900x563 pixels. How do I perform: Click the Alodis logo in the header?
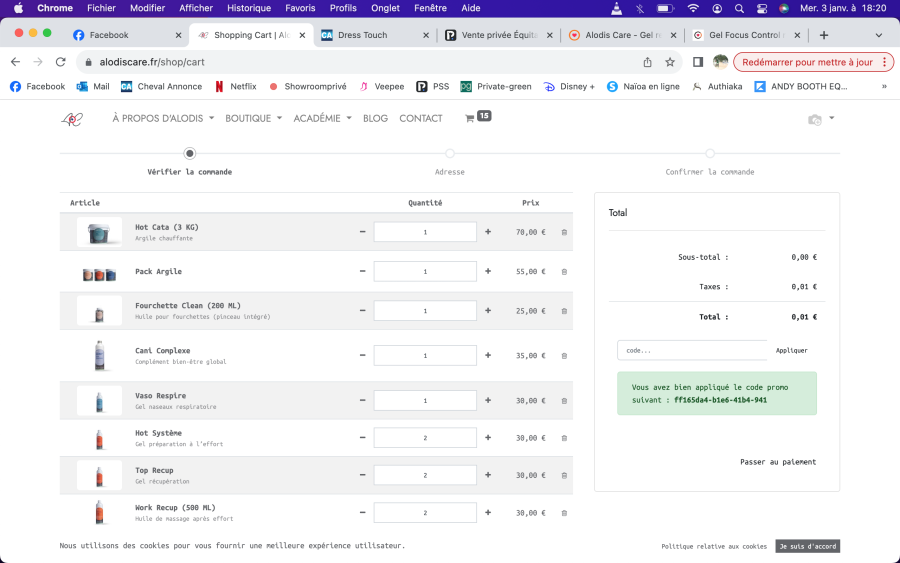coord(72,119)
